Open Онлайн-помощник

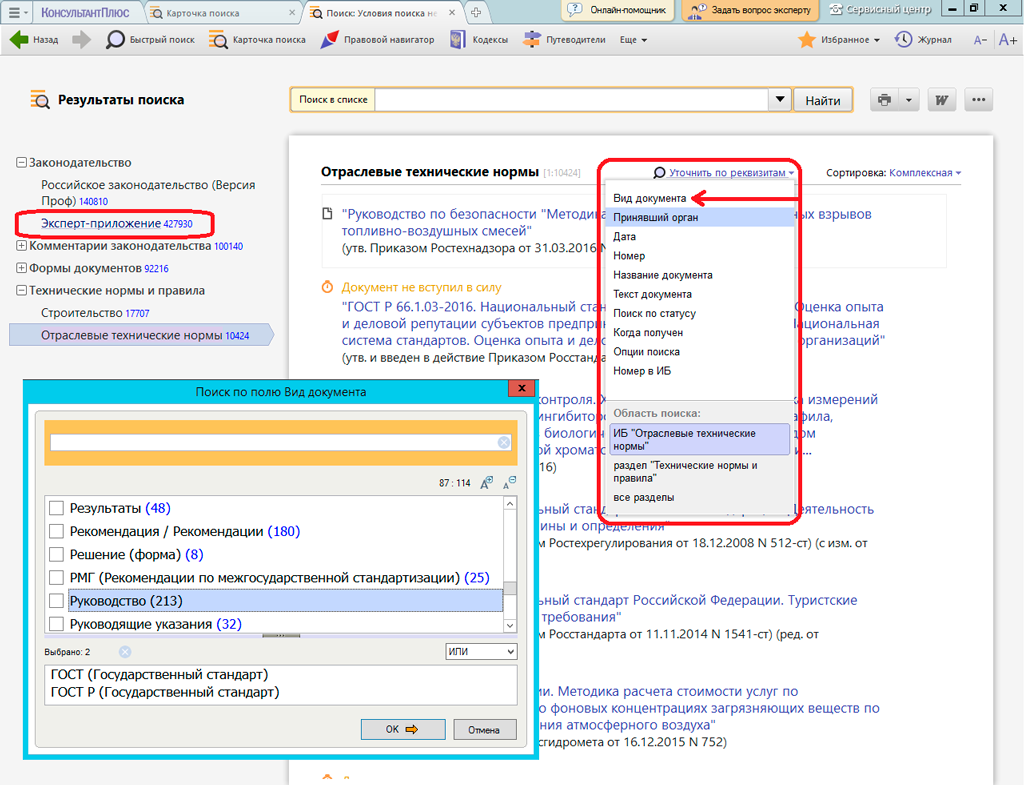click(617, 10)
